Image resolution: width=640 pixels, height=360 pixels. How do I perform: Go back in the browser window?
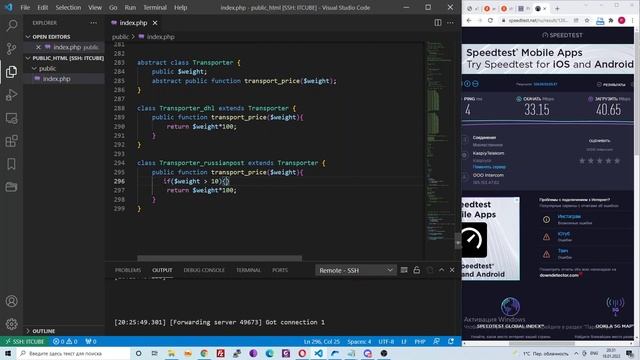(x=469, y=20)
